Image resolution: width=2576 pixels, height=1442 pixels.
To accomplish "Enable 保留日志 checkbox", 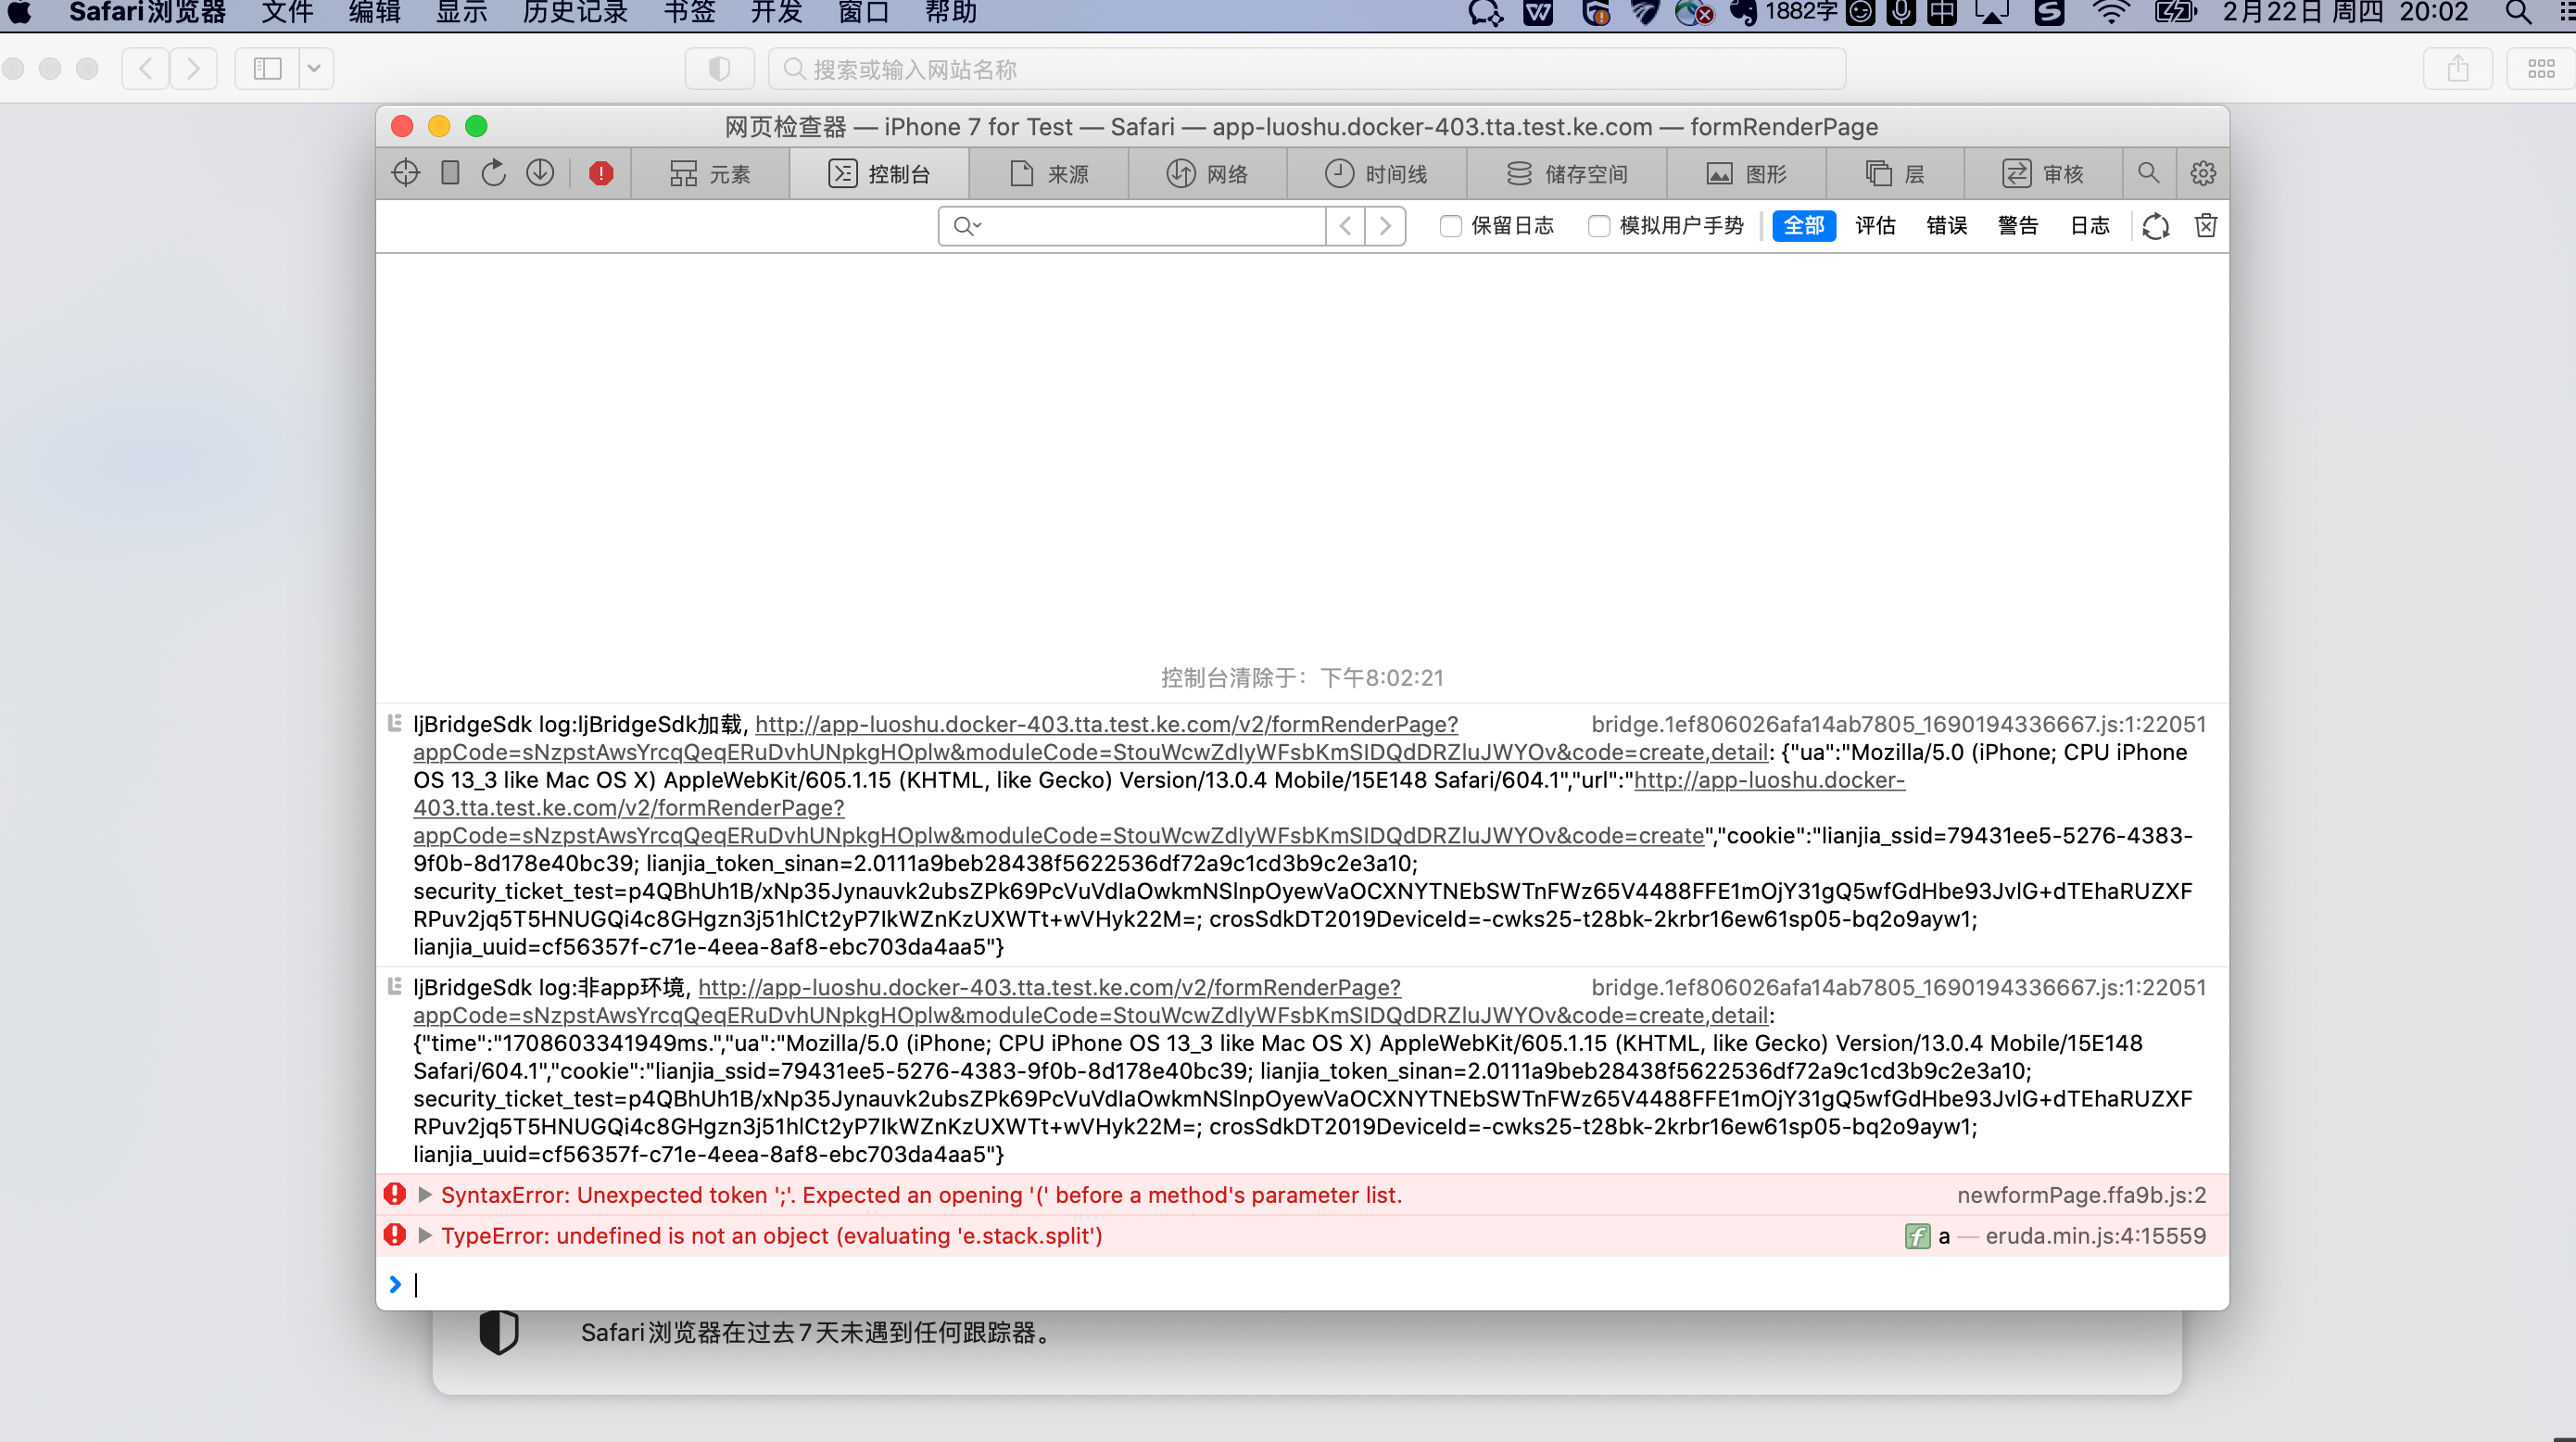I will click(x=1450, y=226).
